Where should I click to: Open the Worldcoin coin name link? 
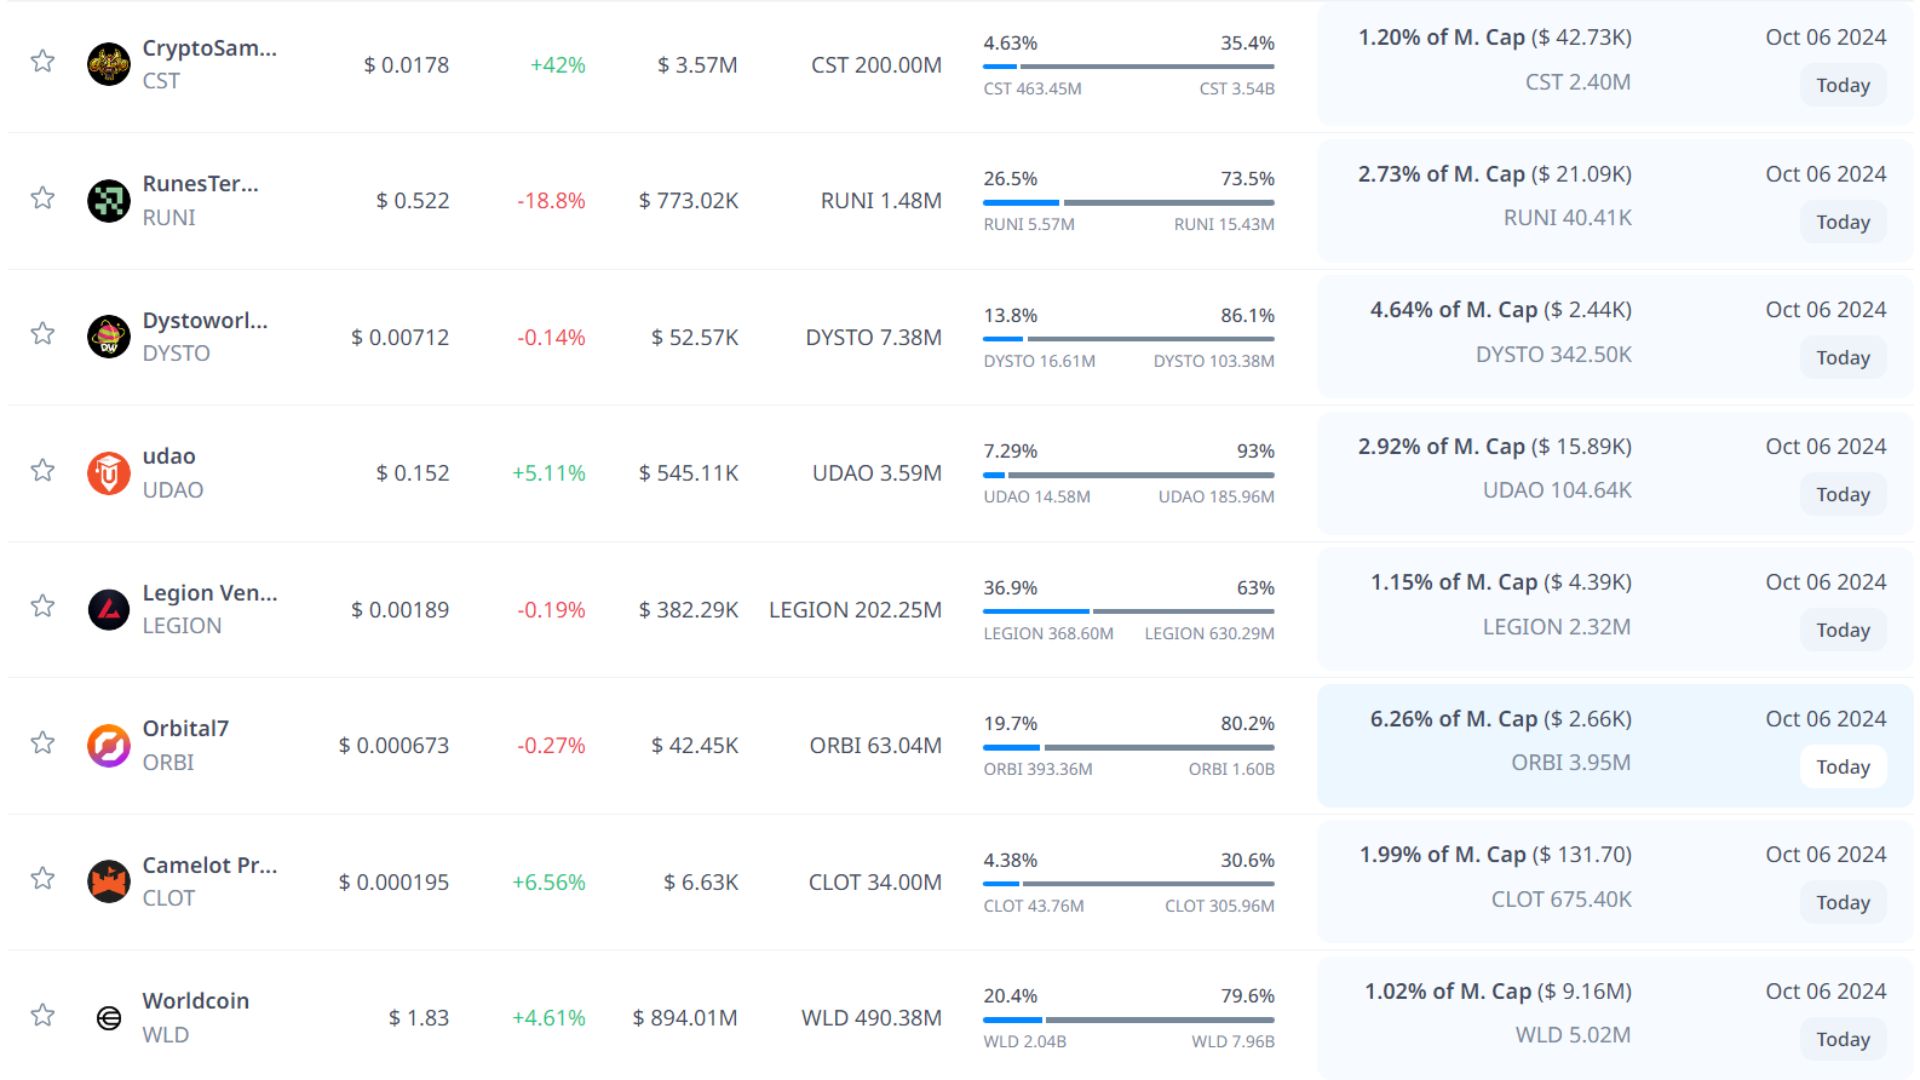pyautogui.click(x=195, y=1001)
